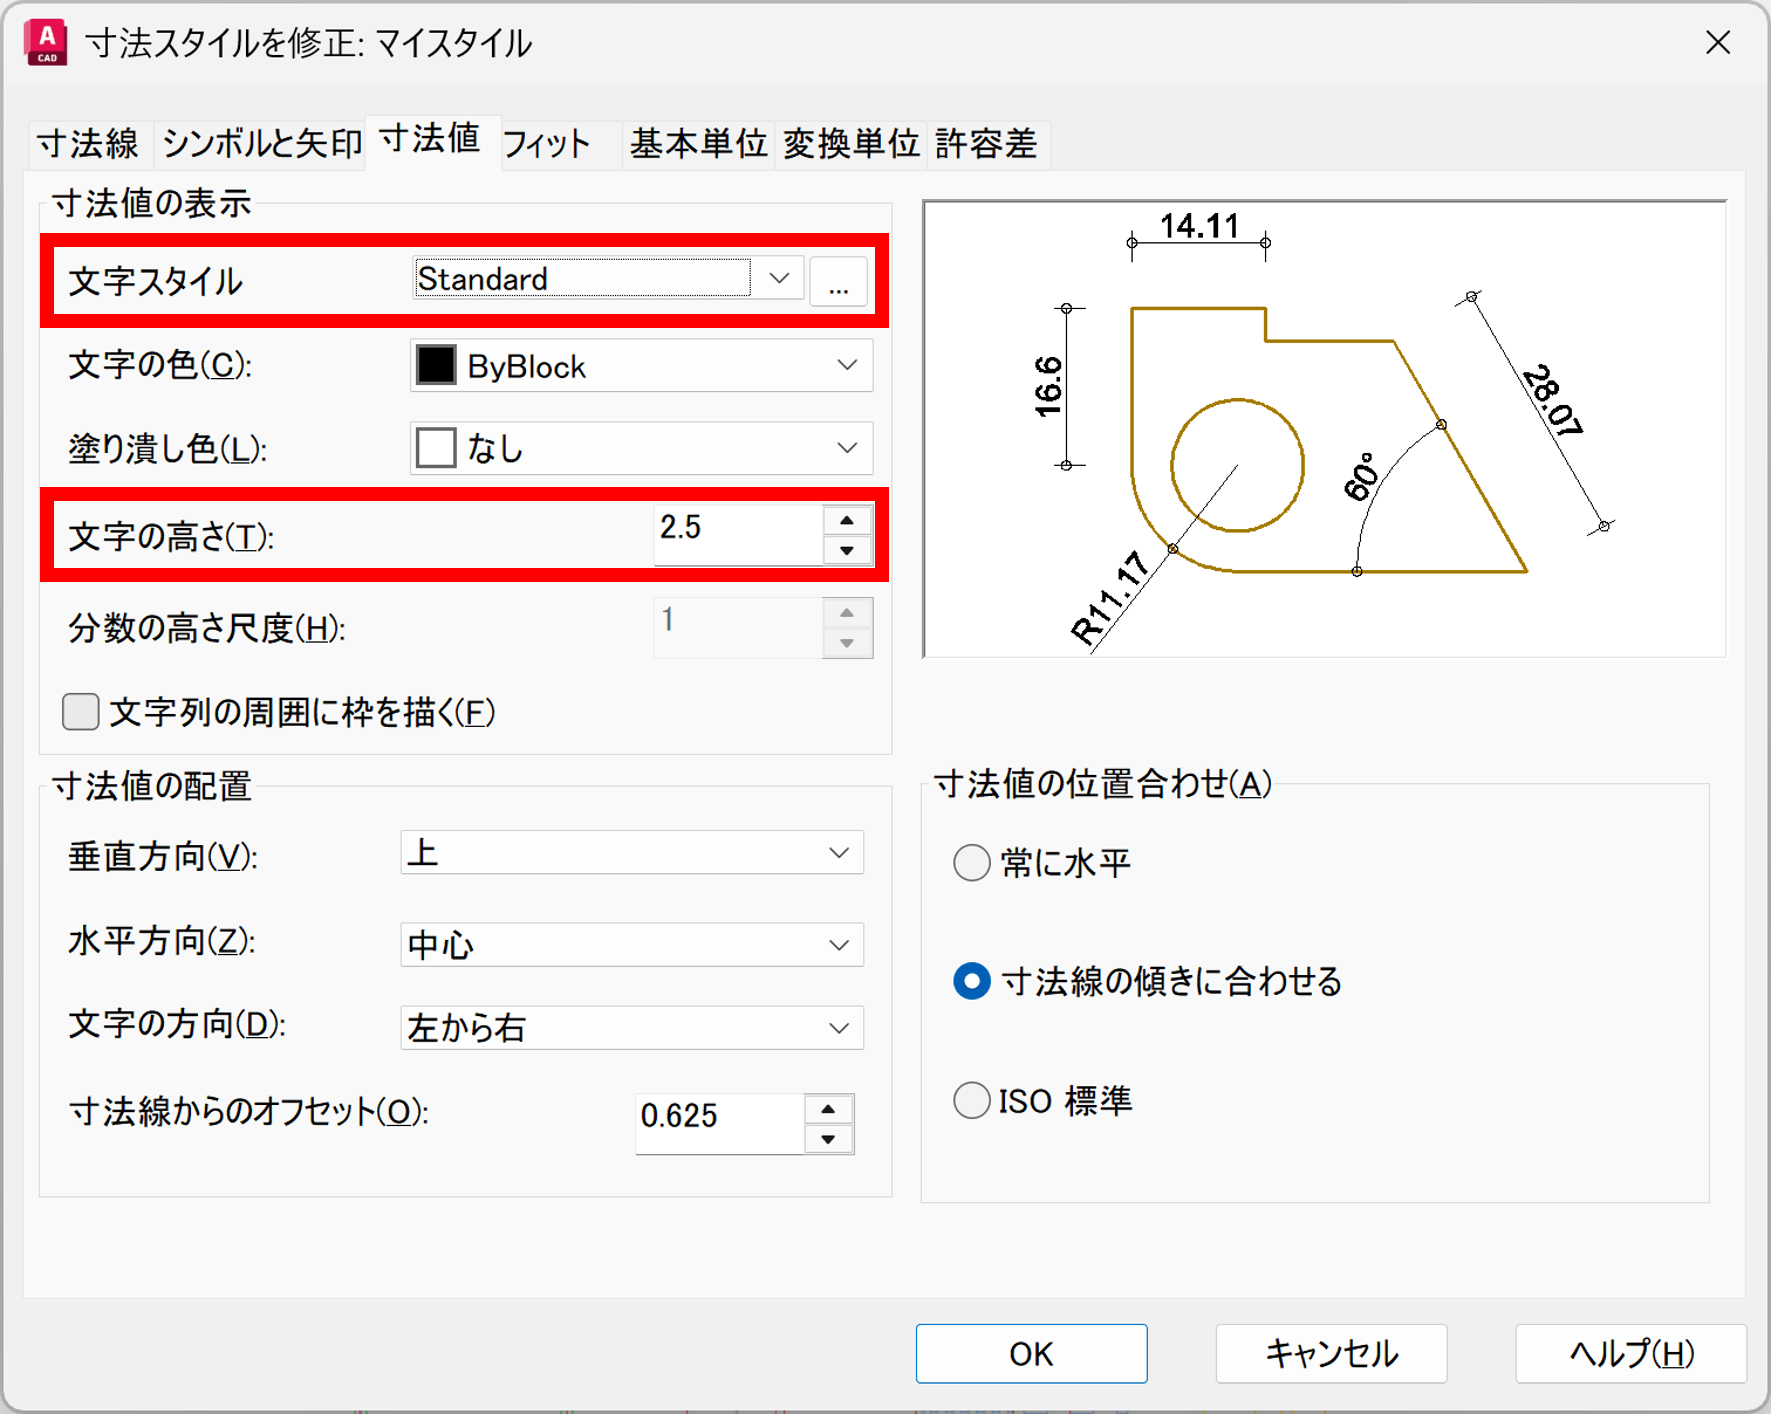The image size is (1771, 1414).
Task: Click the AutoCAD app icon in title bar
Action: click(46, 43)
